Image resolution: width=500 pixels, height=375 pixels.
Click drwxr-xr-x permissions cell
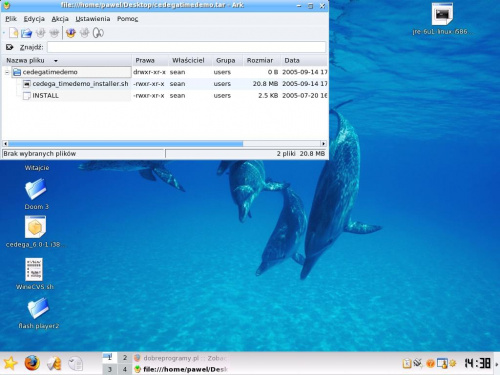click(x=149, y=72)
